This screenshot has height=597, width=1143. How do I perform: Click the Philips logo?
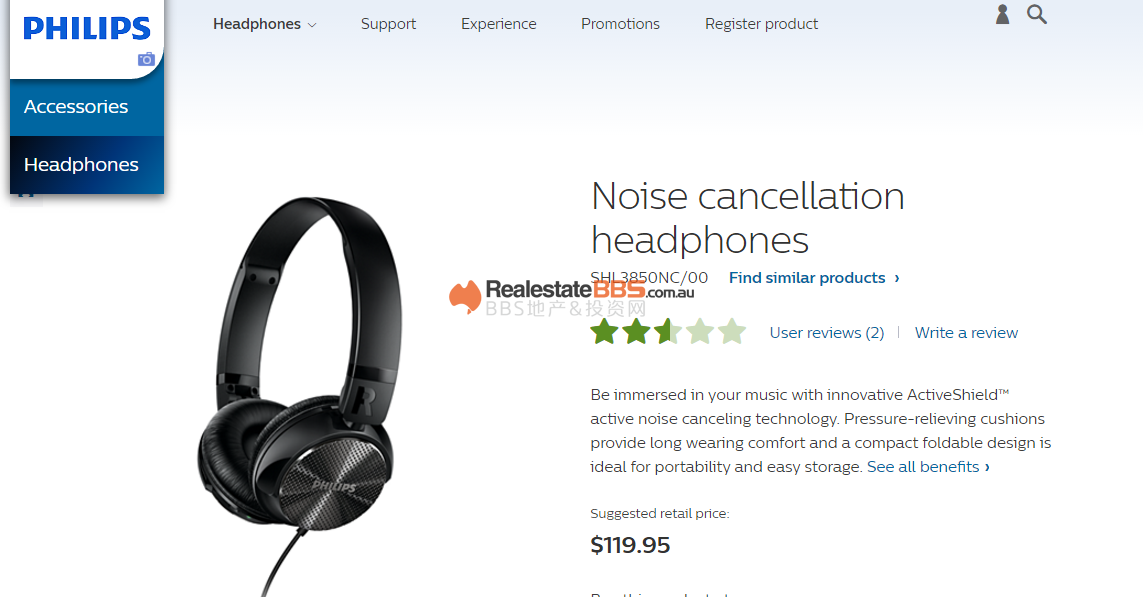[87, 28]
